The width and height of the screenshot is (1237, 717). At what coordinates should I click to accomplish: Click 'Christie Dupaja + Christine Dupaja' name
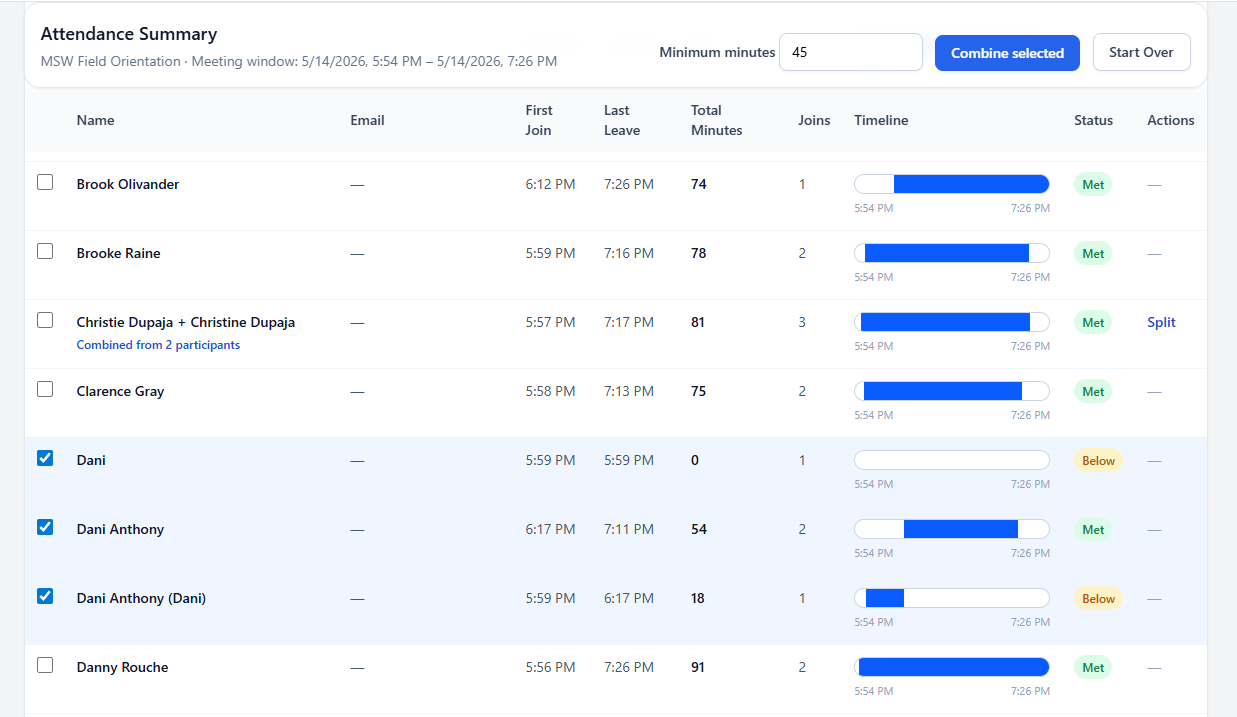(186, 322)
